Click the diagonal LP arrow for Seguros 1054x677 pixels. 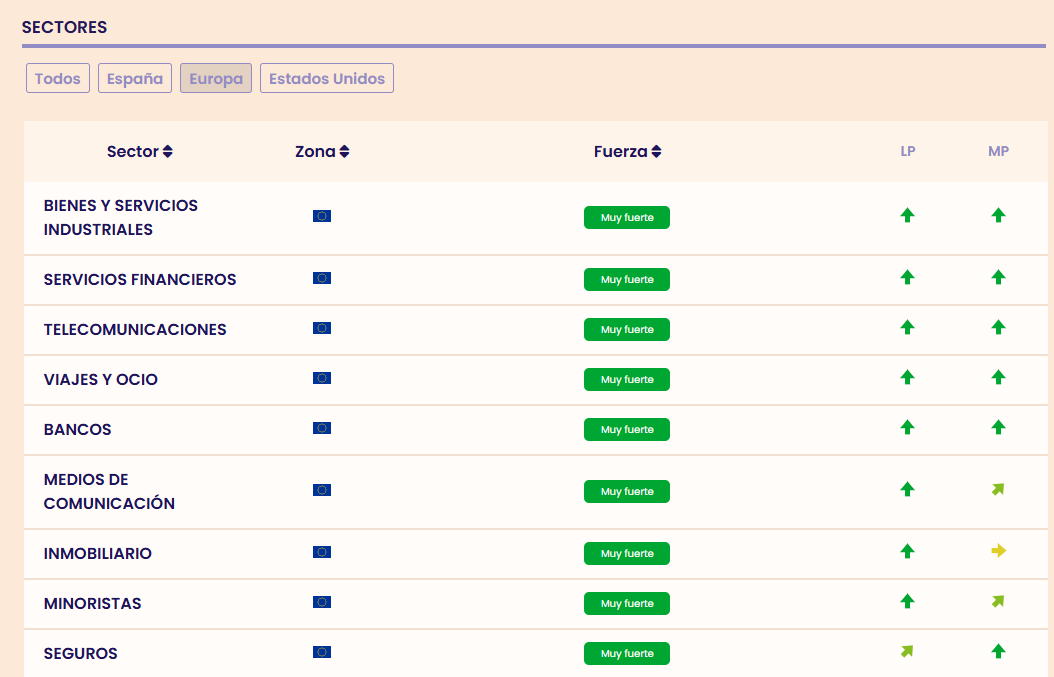(907, 652)
